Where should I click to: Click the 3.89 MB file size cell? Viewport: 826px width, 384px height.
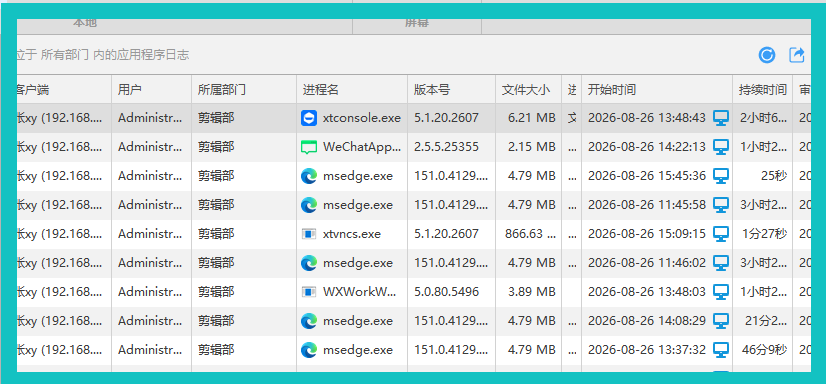coord(532,292)
